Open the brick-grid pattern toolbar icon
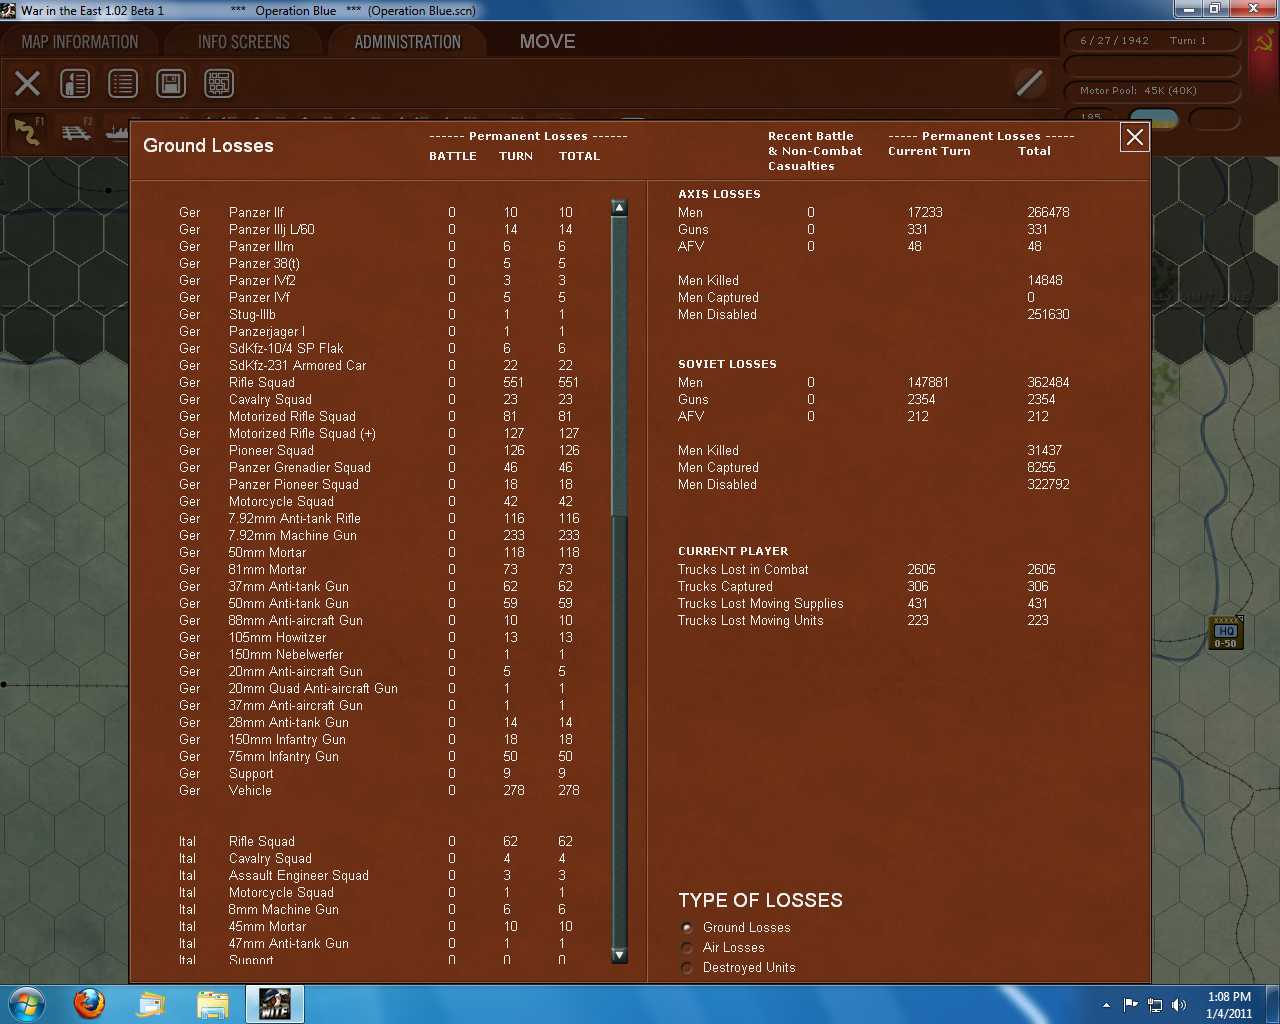 tap(219, 83)
